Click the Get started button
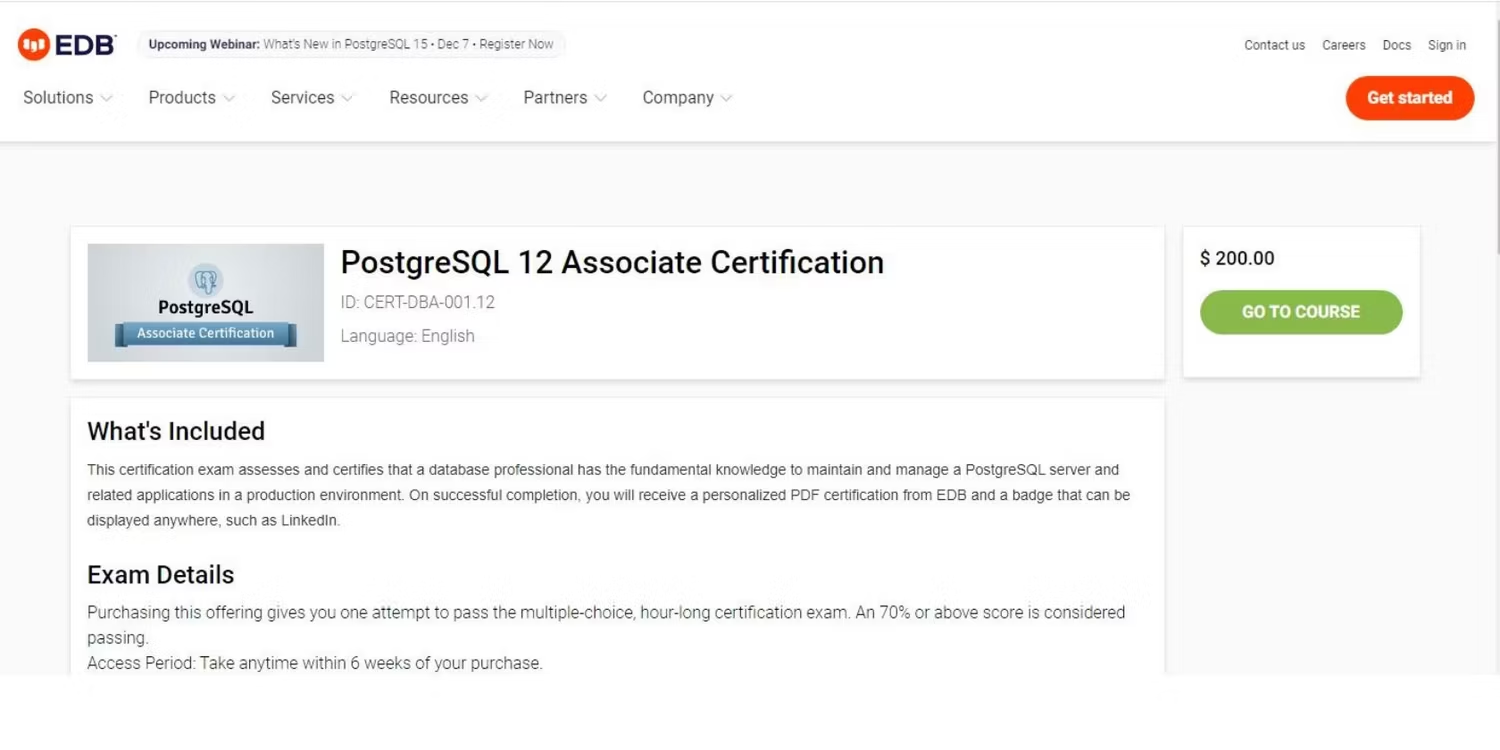The height and width of the screenshot is (750, 1500). [1409, 98]
